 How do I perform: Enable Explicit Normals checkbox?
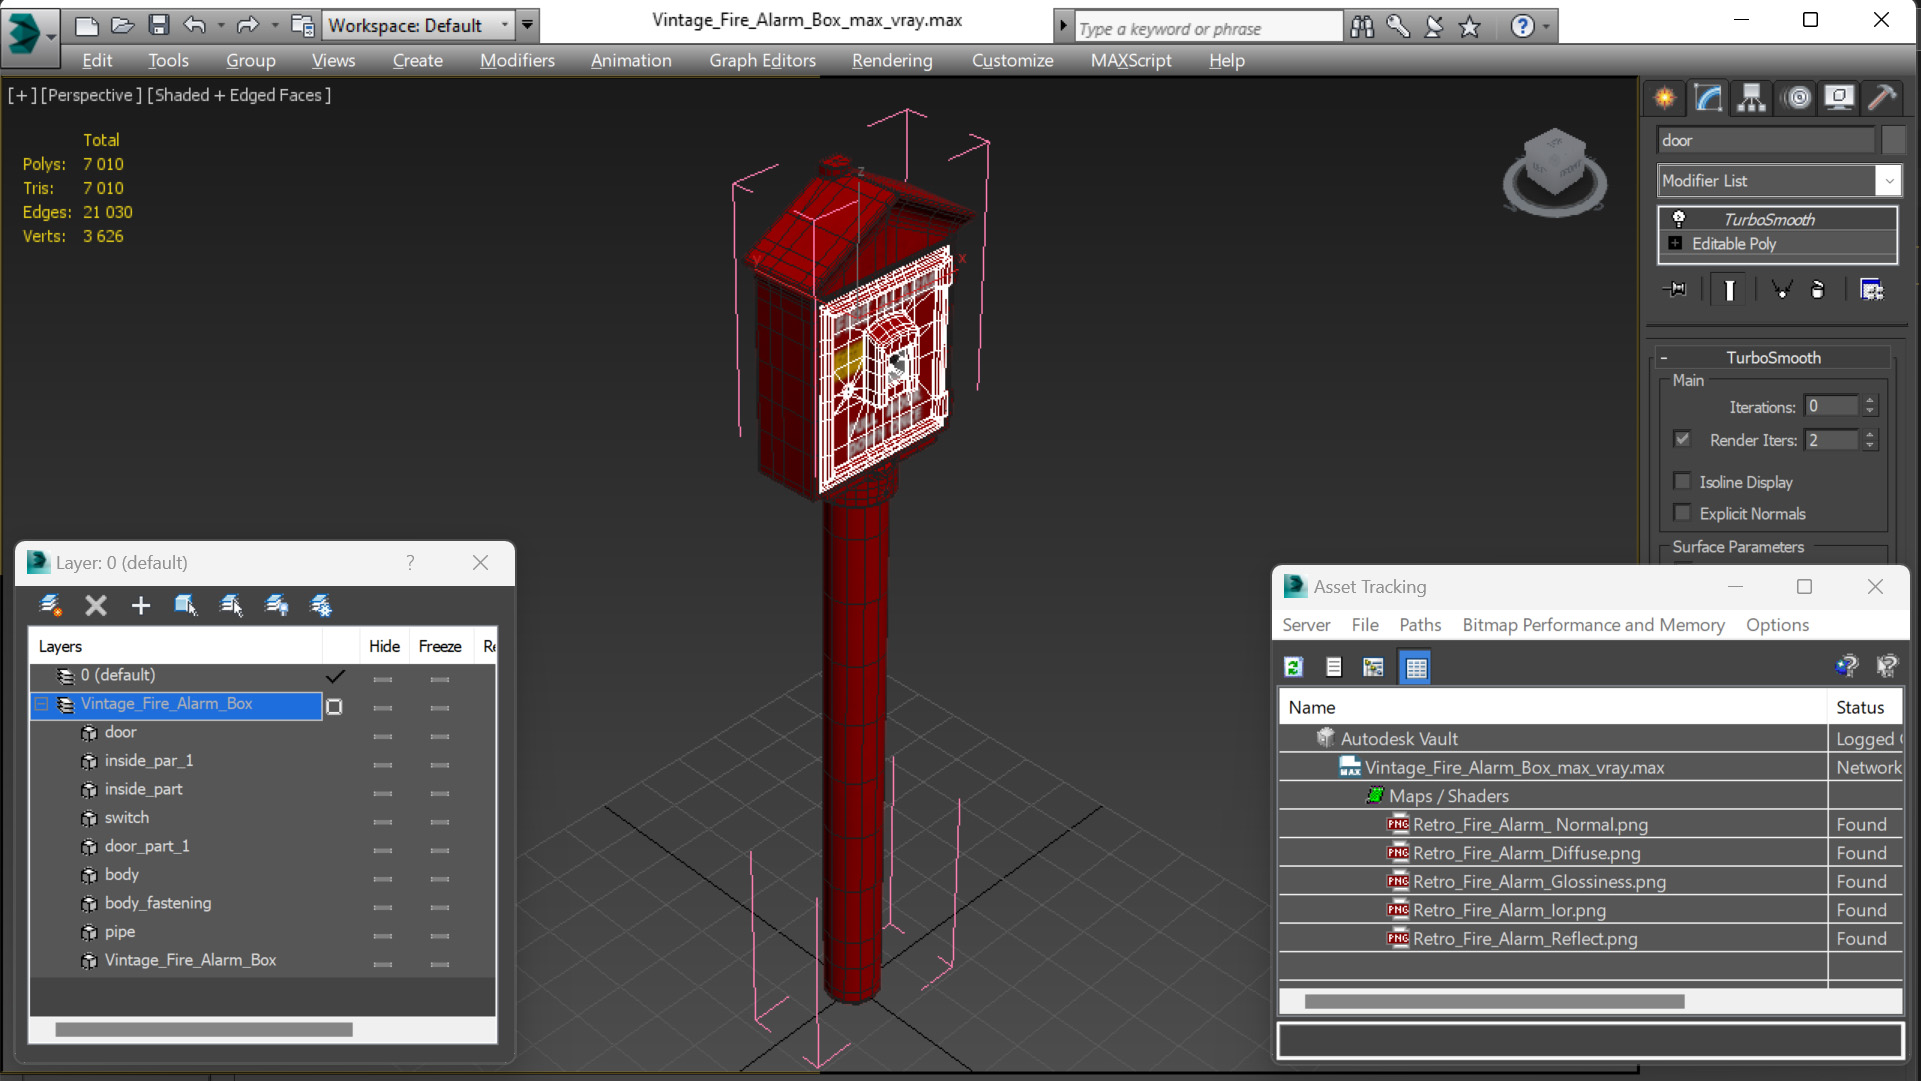[1684, 513]
